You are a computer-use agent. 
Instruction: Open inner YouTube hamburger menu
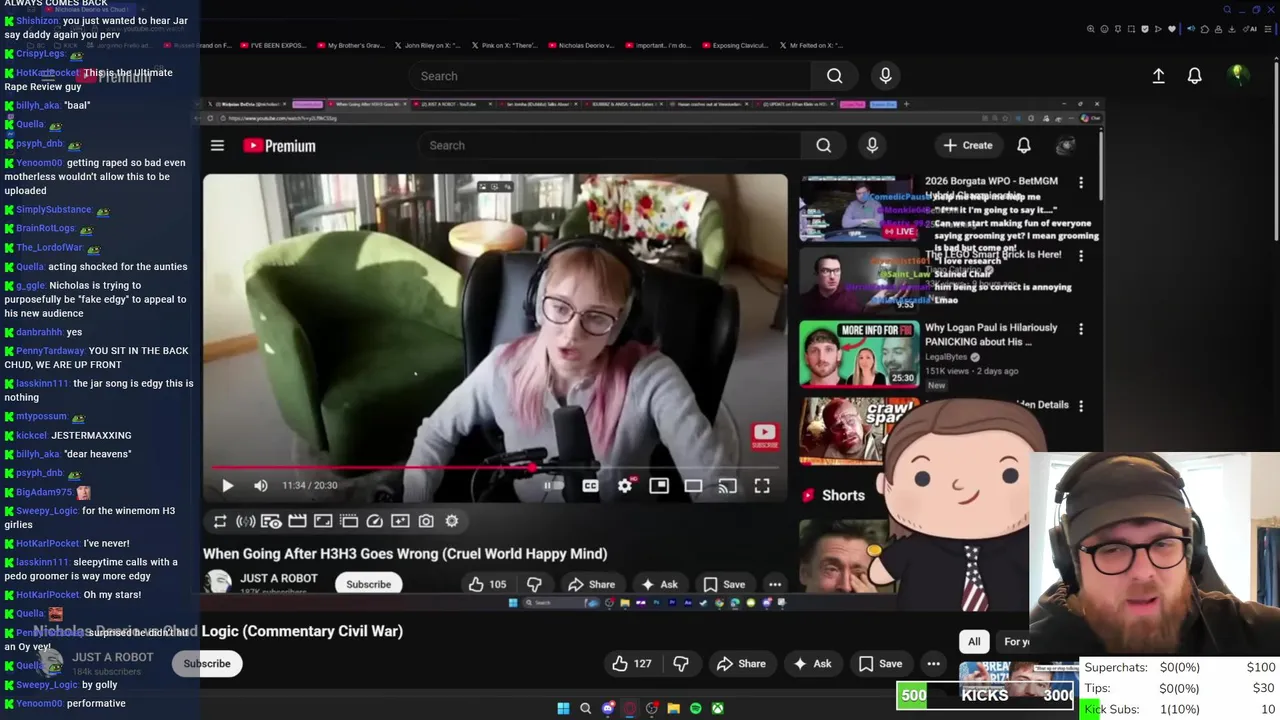click(217, 146)
